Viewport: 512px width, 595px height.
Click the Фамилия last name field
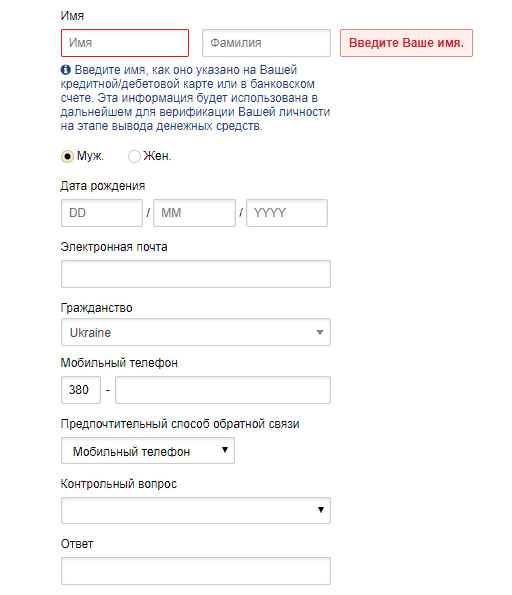266,43
